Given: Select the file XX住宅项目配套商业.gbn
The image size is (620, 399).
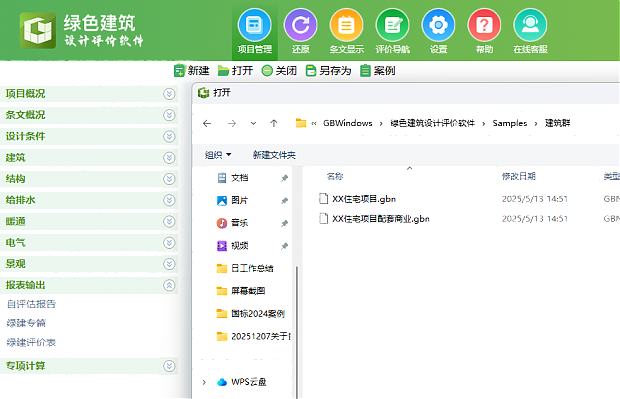Looking at the screenshot, I should [381, 219].
